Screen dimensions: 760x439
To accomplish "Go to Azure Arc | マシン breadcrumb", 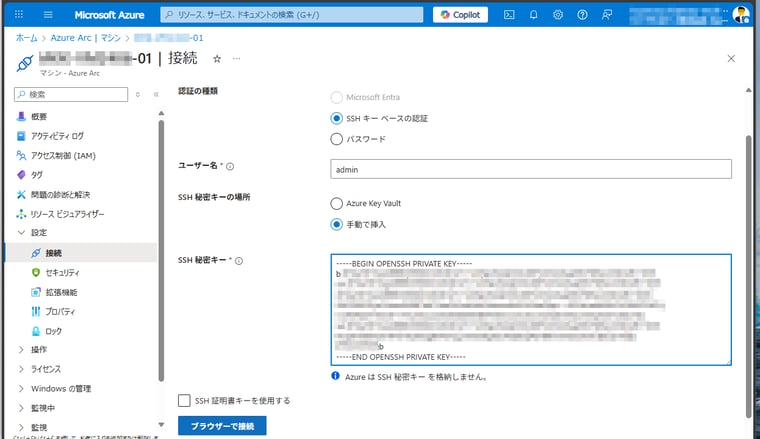I will click(85, 38).
